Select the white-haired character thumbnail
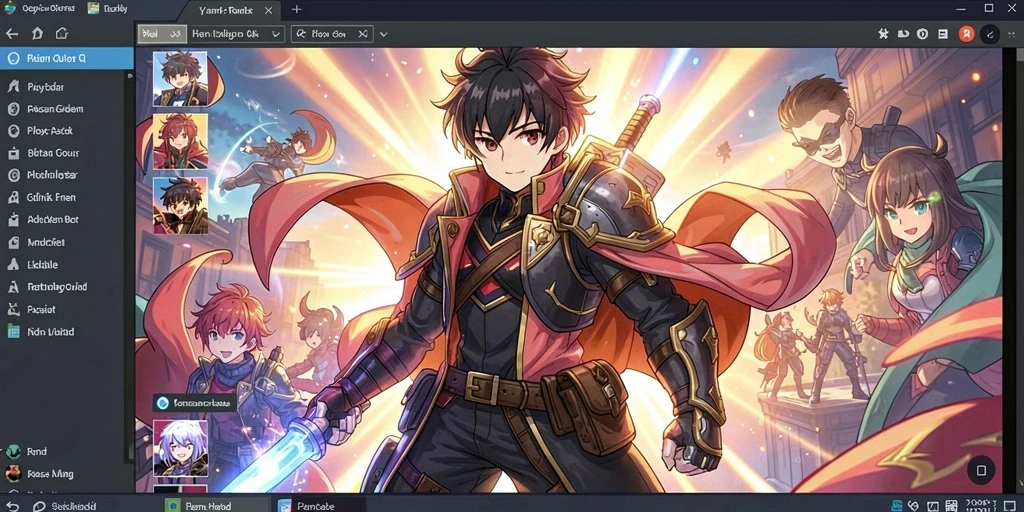1024x512 pixels. [180, 448]
